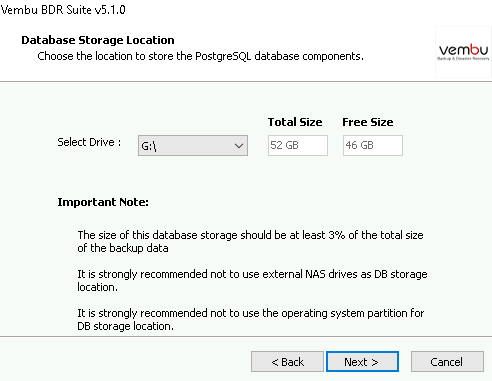Cancel the Vembu BDR Suite installation

447,362
